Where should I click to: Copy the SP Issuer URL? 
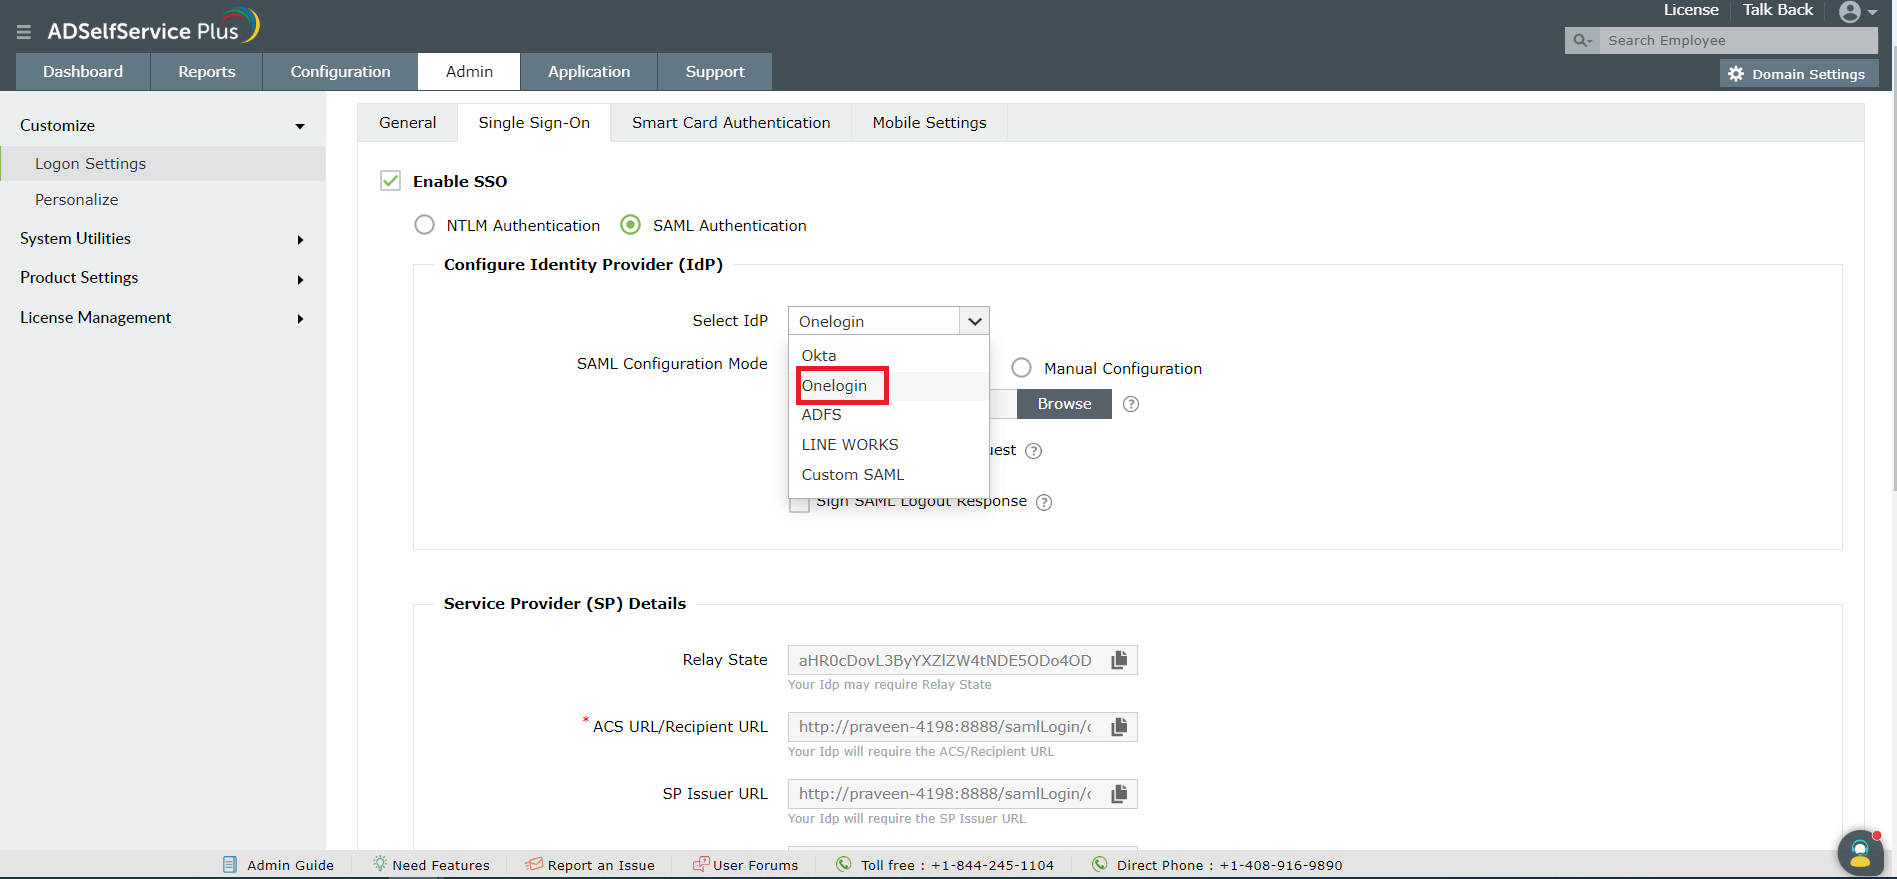click(x=1120, y=794)
